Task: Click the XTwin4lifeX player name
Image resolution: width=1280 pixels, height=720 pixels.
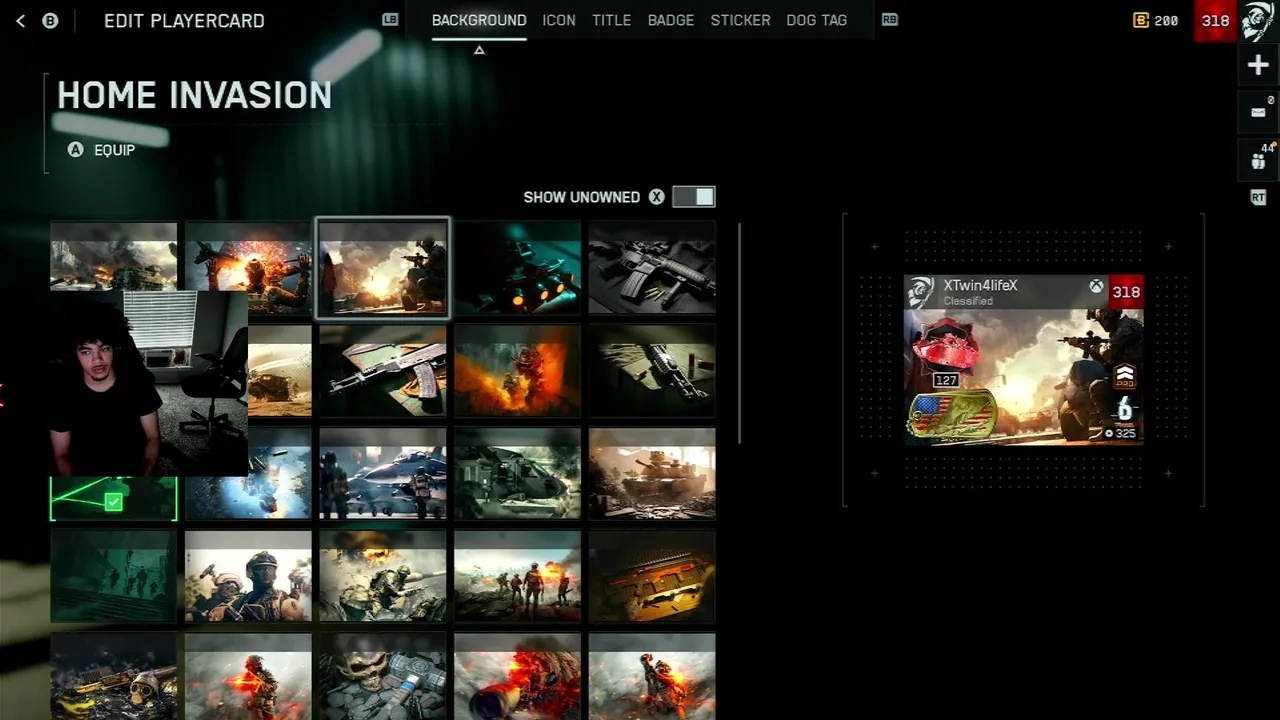Action: pos(980,285)
